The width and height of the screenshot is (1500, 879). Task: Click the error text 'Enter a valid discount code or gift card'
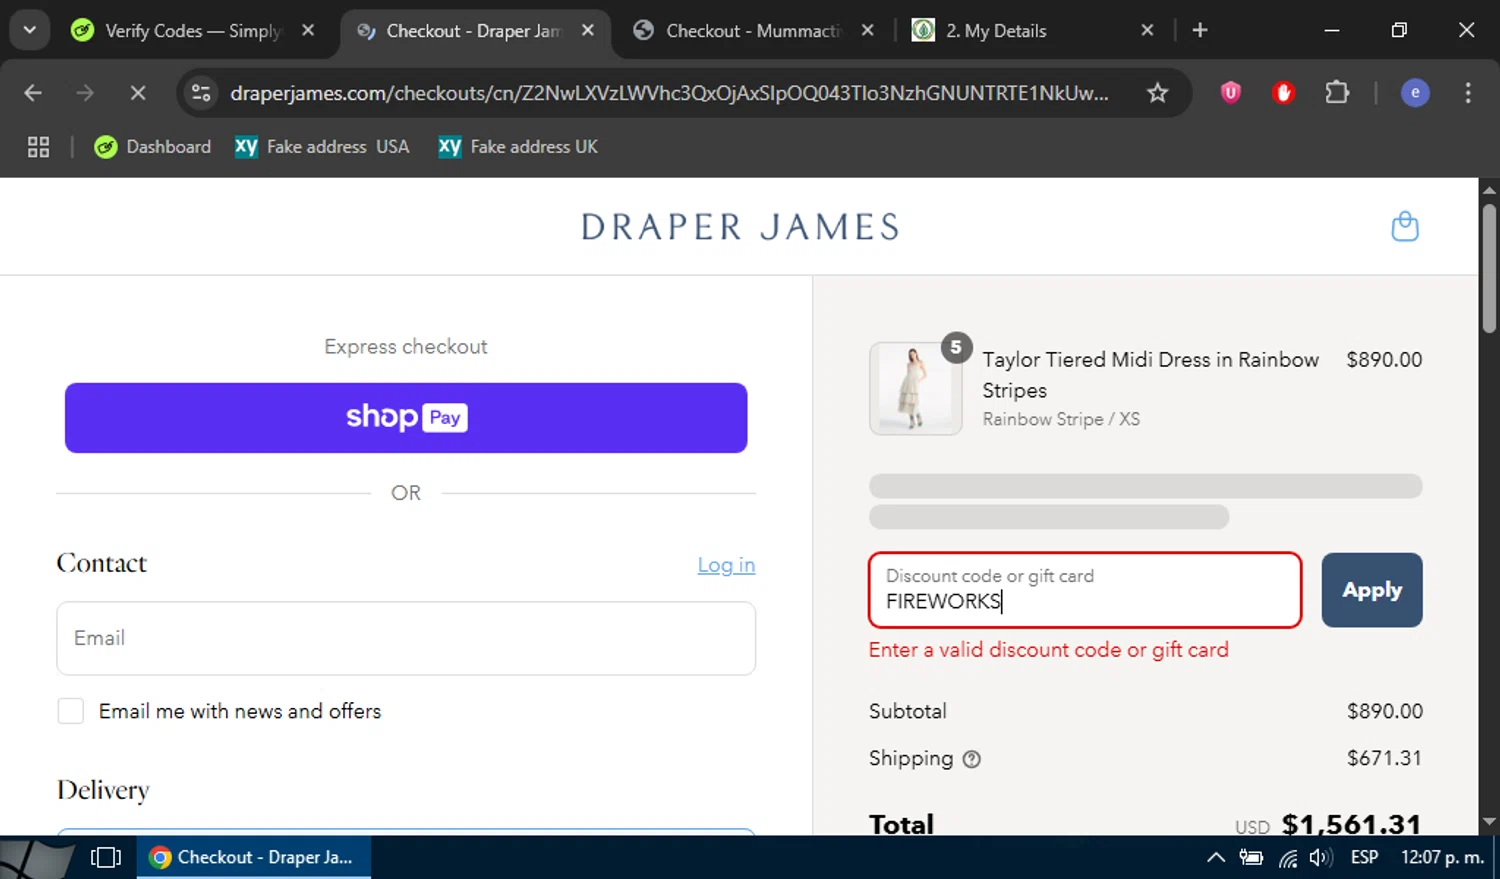pyautogui.click(x=1049, y=650)
